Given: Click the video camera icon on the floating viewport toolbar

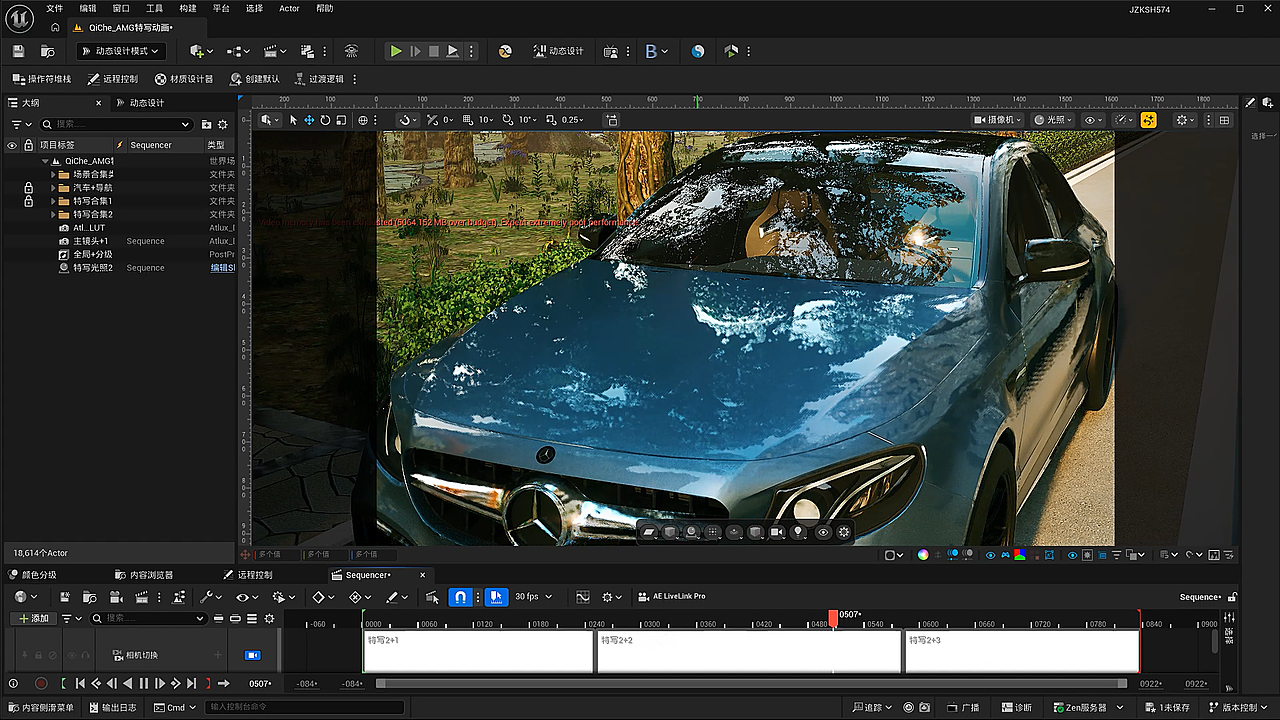Looking at the screenshot, I should click(776, 532).
